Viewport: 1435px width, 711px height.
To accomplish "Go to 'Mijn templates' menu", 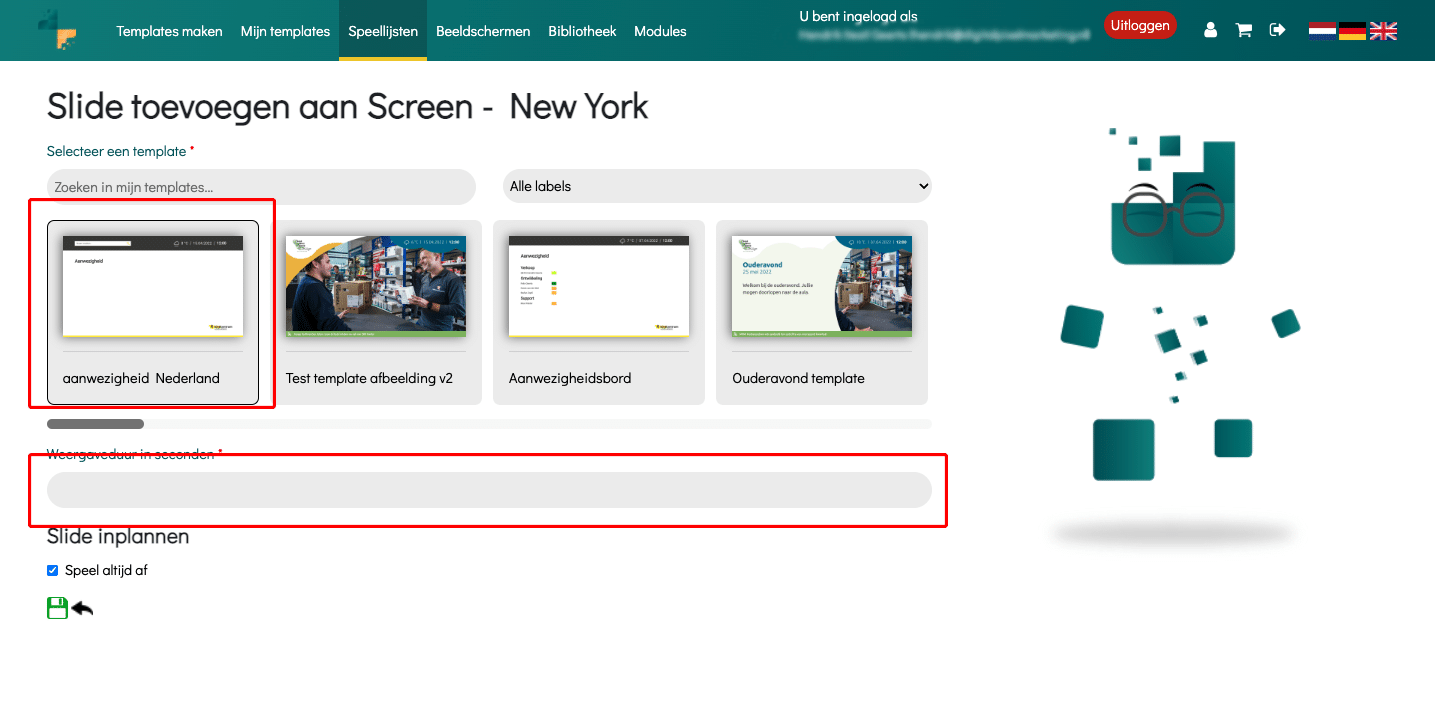I will coord(285,31).
